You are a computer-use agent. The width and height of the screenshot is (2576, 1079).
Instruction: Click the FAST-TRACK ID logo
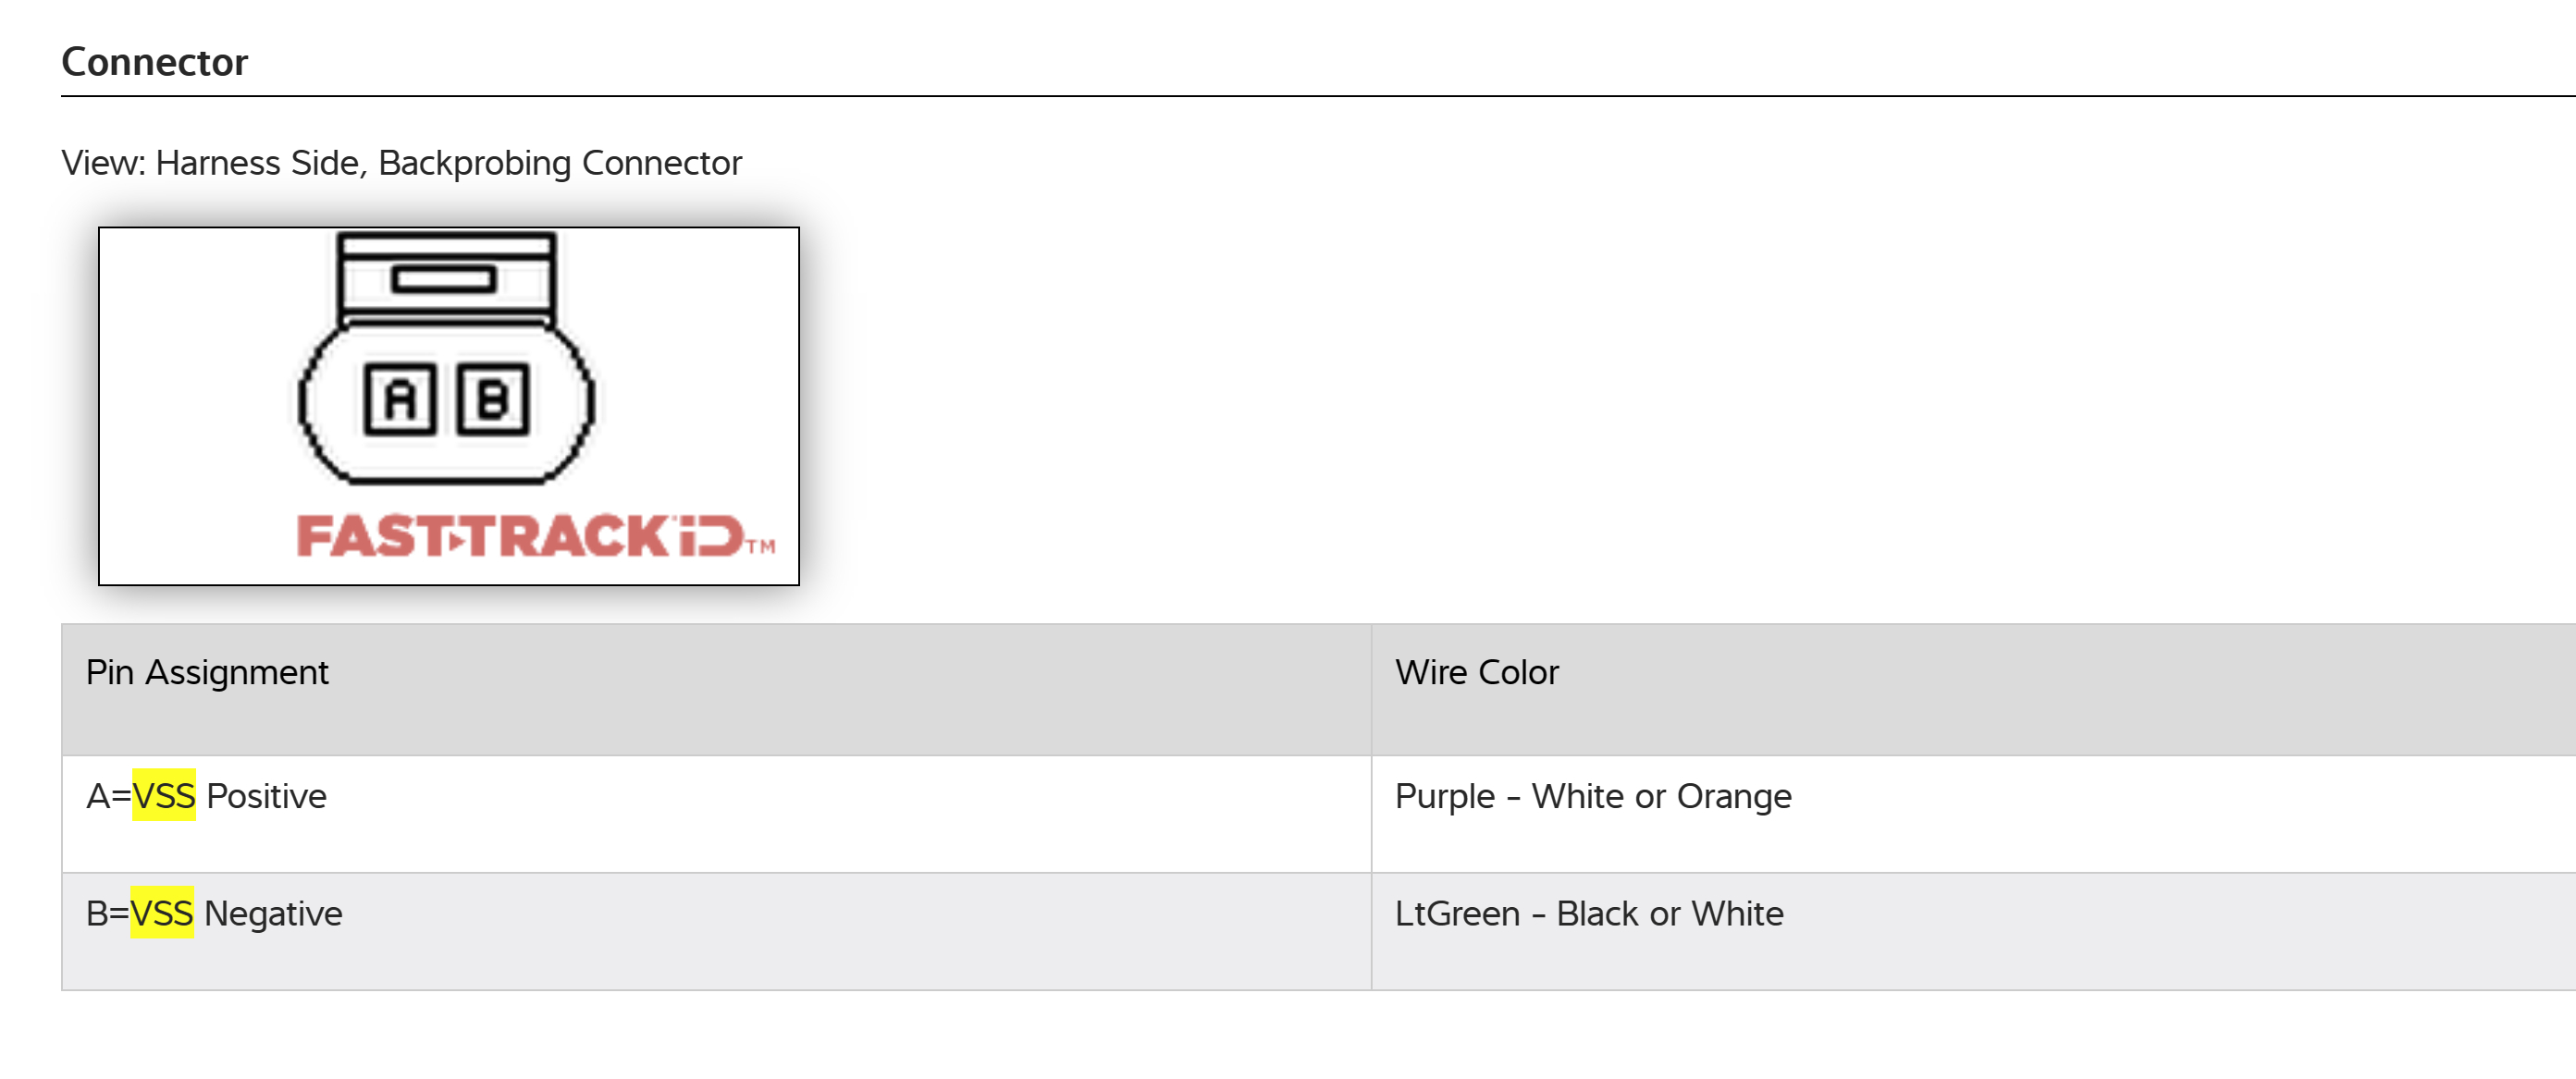(520, 536)
